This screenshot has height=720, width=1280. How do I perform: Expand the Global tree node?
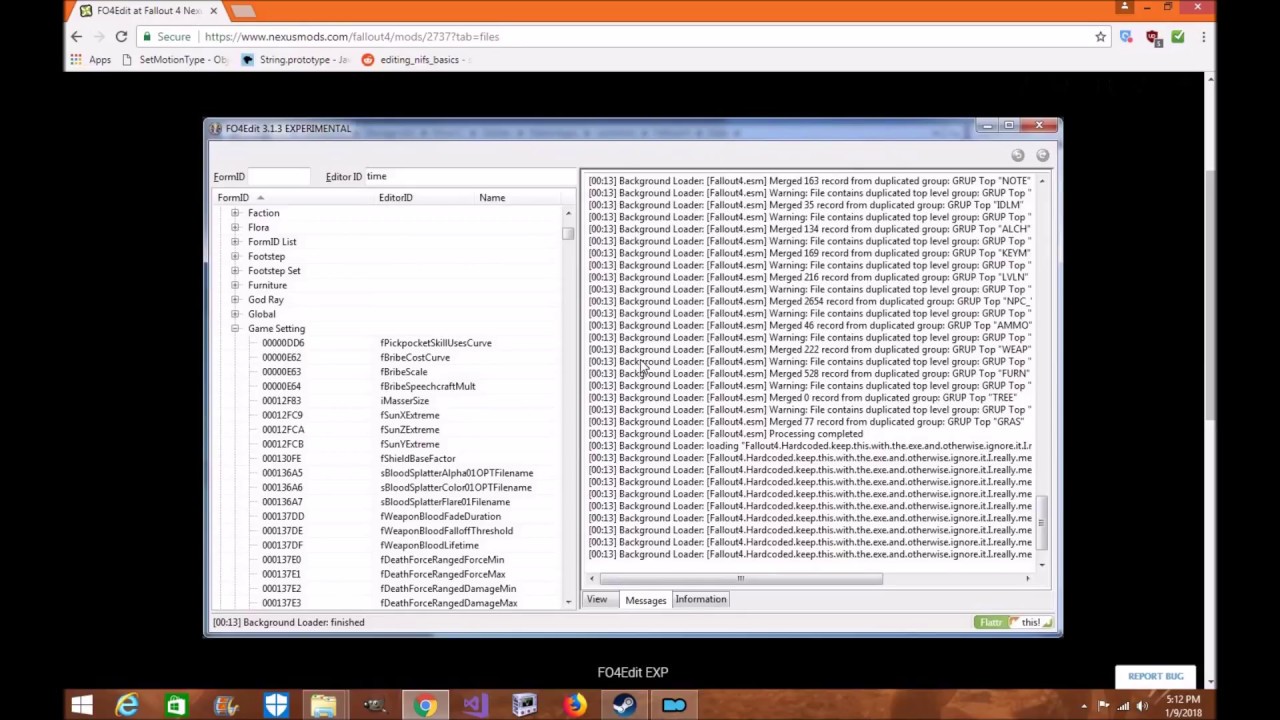[x=235, y=314]
